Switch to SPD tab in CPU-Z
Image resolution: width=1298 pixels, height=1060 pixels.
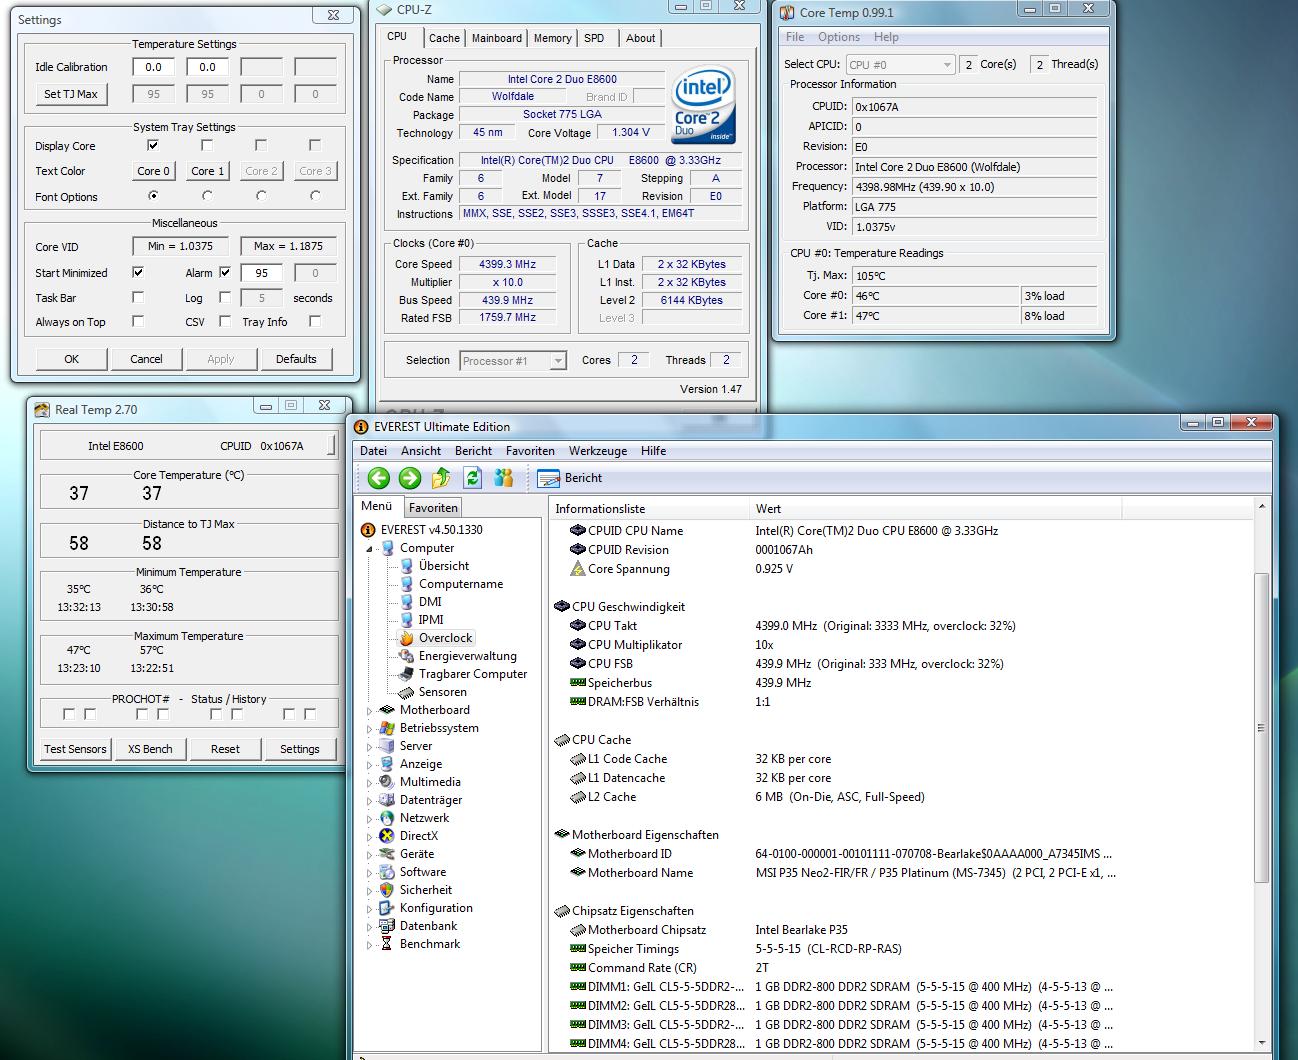point(594,38)
